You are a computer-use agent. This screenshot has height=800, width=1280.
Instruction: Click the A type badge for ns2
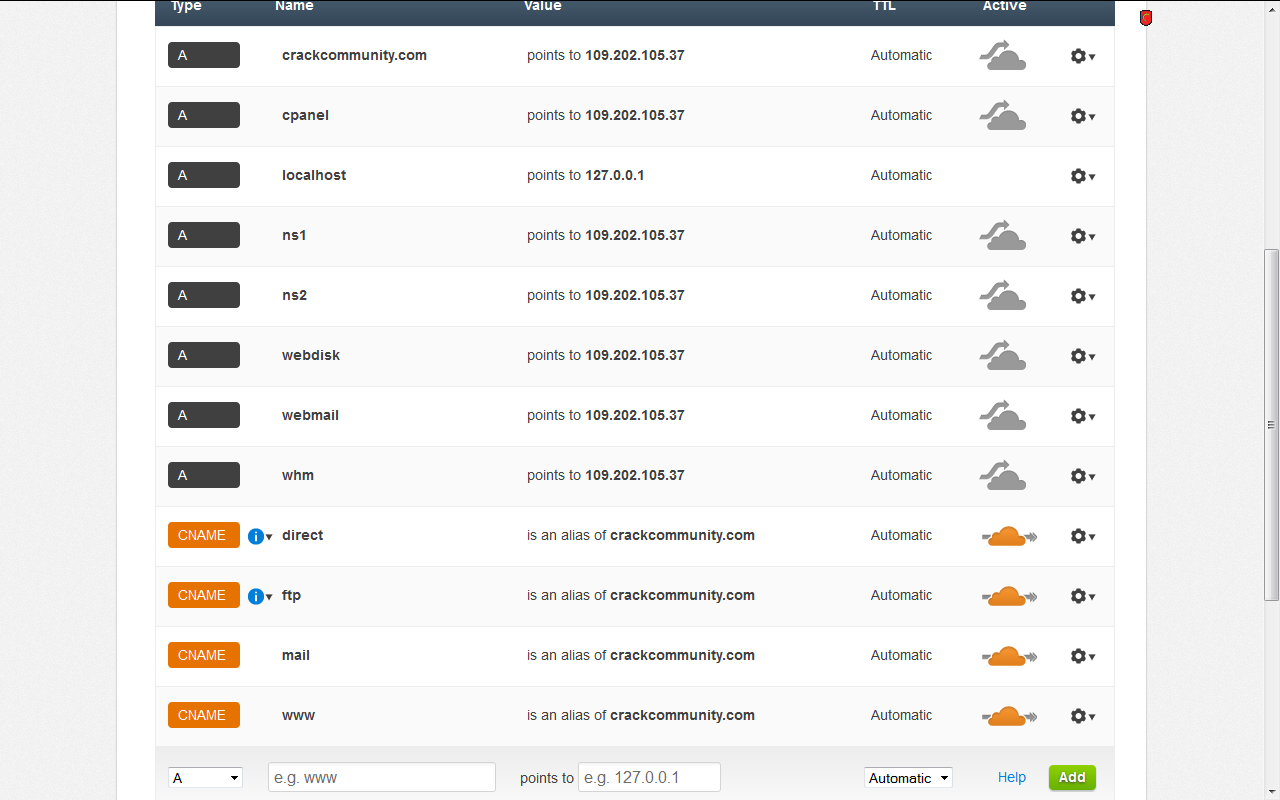pyautogui.click(x=204, y=295)
